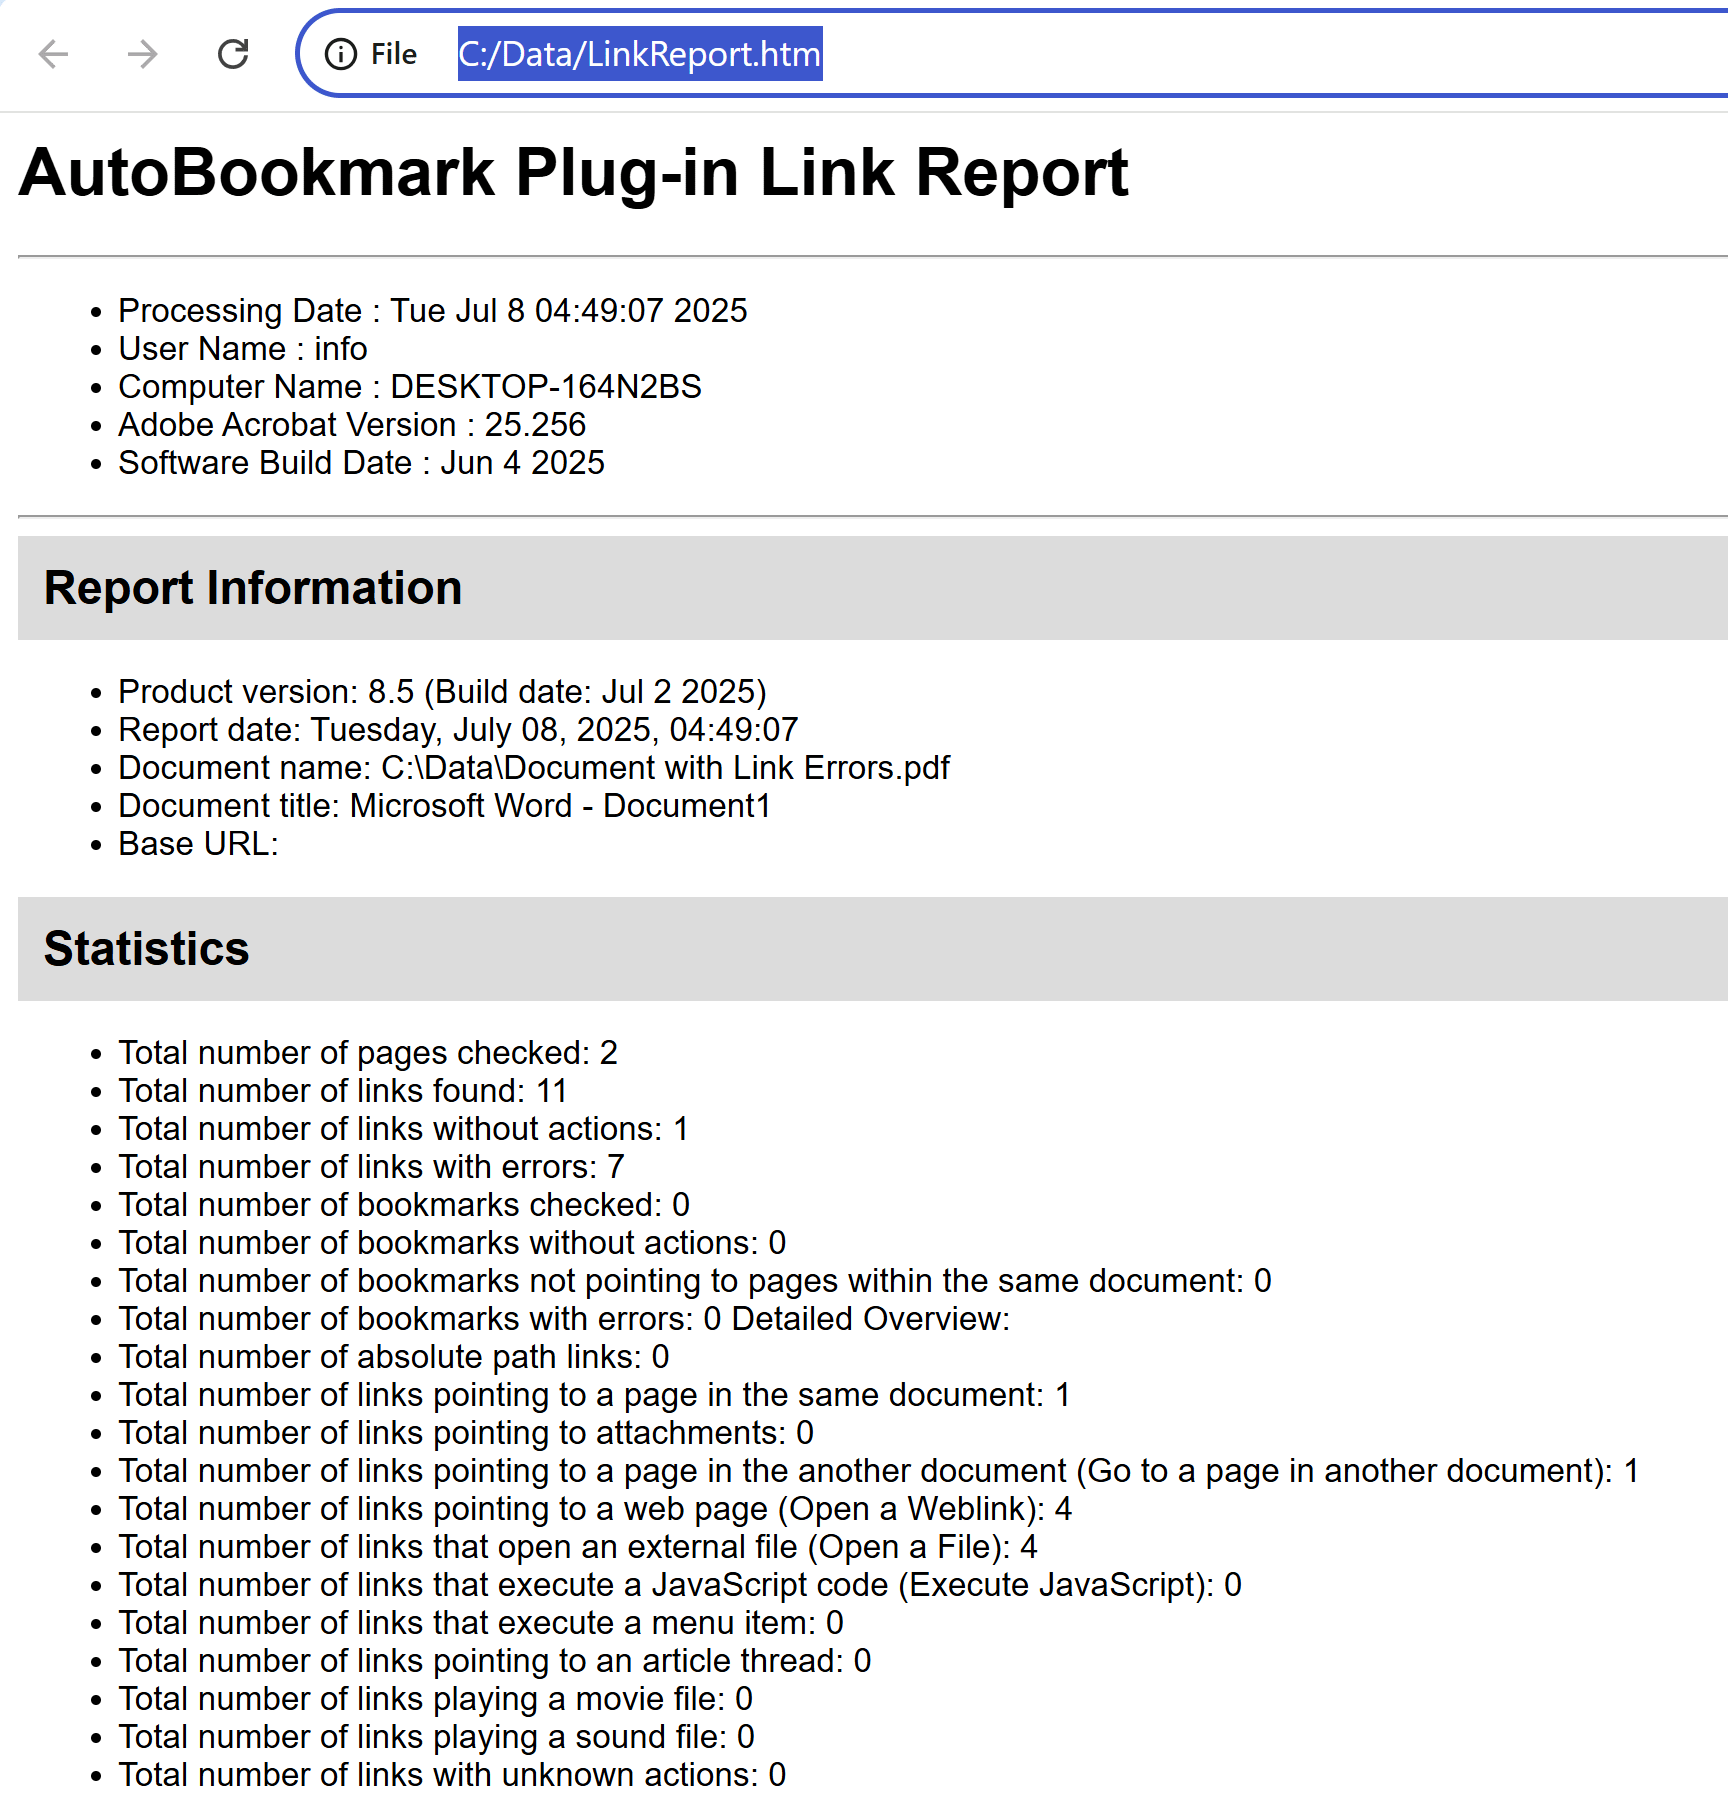
Task: Click the browser Forward arrow
Action: coord(143,54)
